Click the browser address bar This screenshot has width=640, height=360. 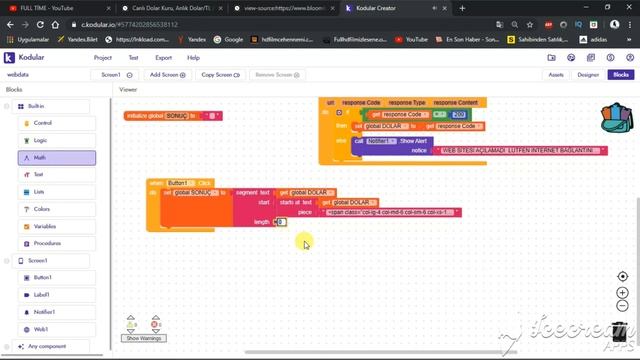coord(282,25)
